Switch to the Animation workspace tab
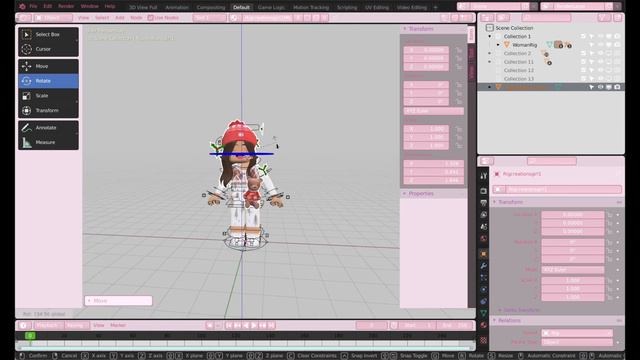This screenshot has height=360, width=640. pos(177,7)
